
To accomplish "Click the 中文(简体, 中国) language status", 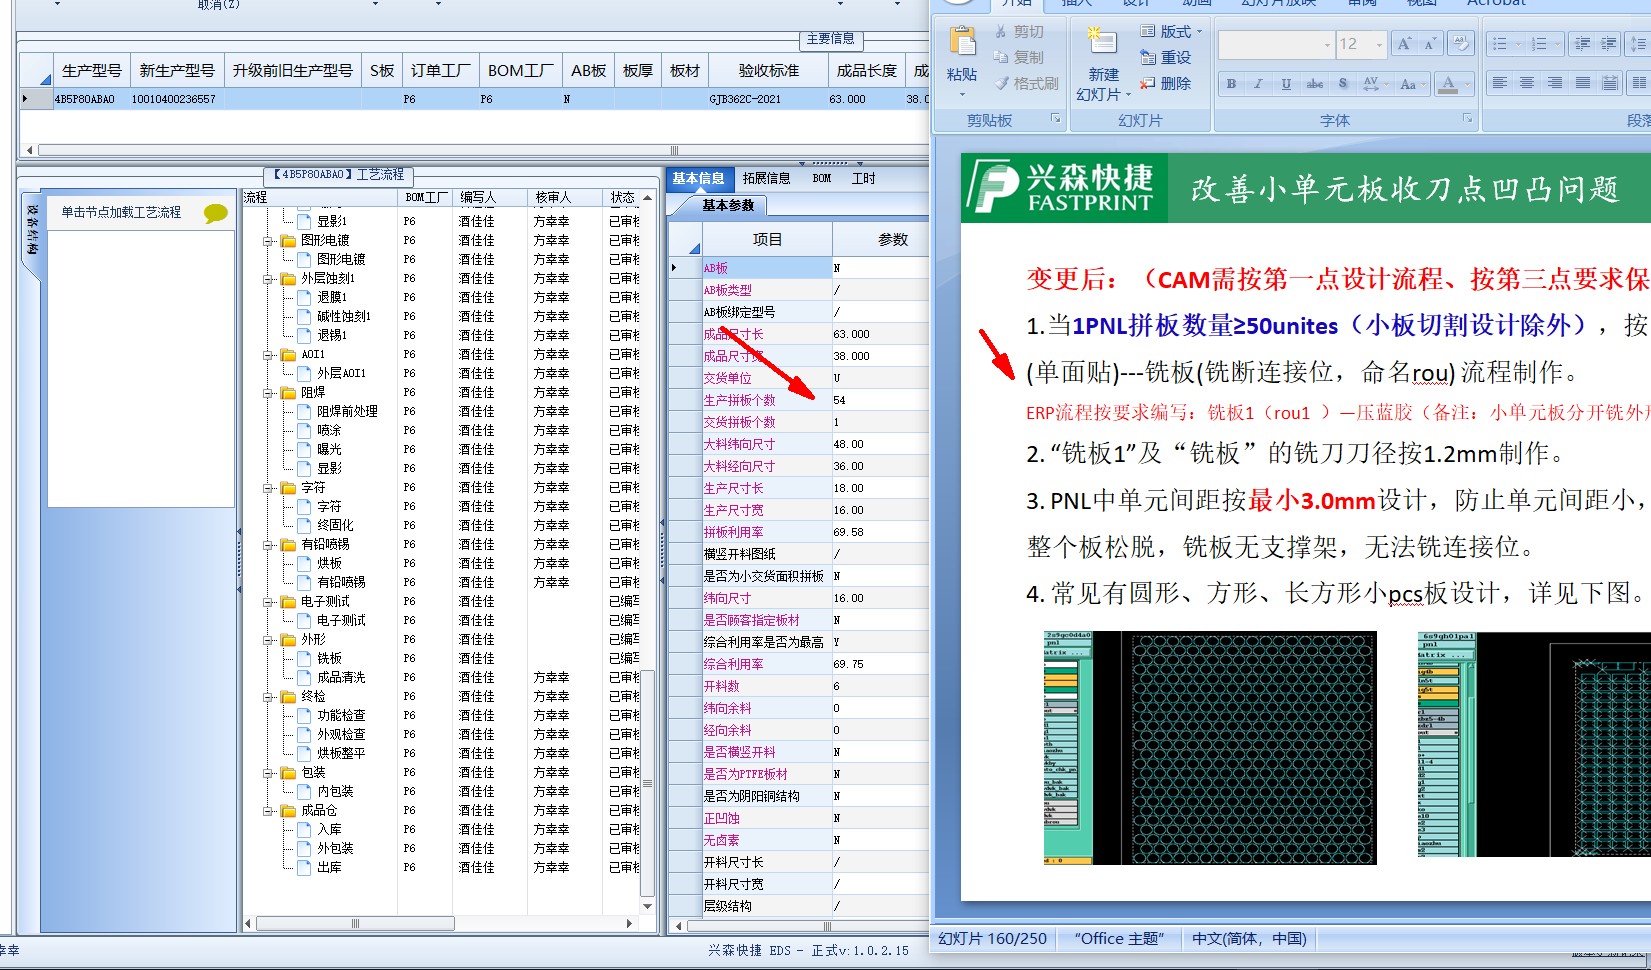I will coord(1249,939).
